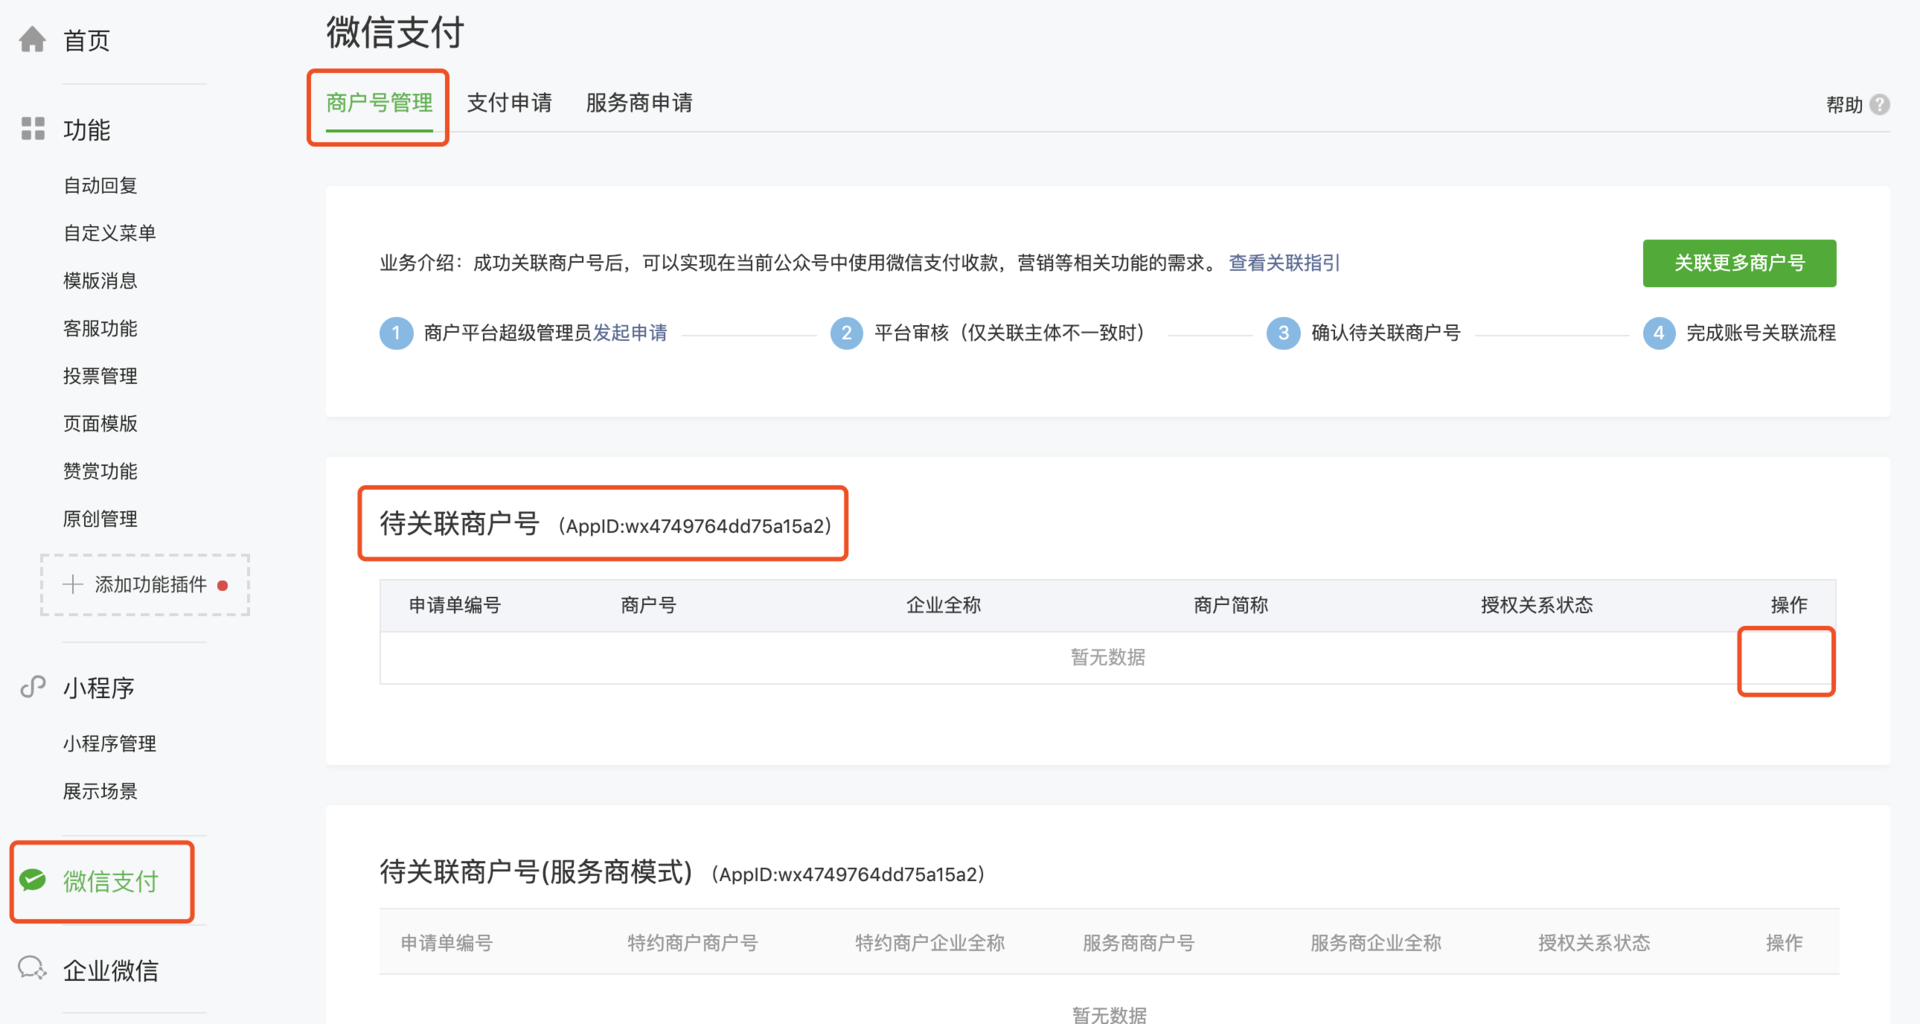The image size is (1920, 1024).
Task: Click the 微信支付 page title
Action: tap(395, 33)
